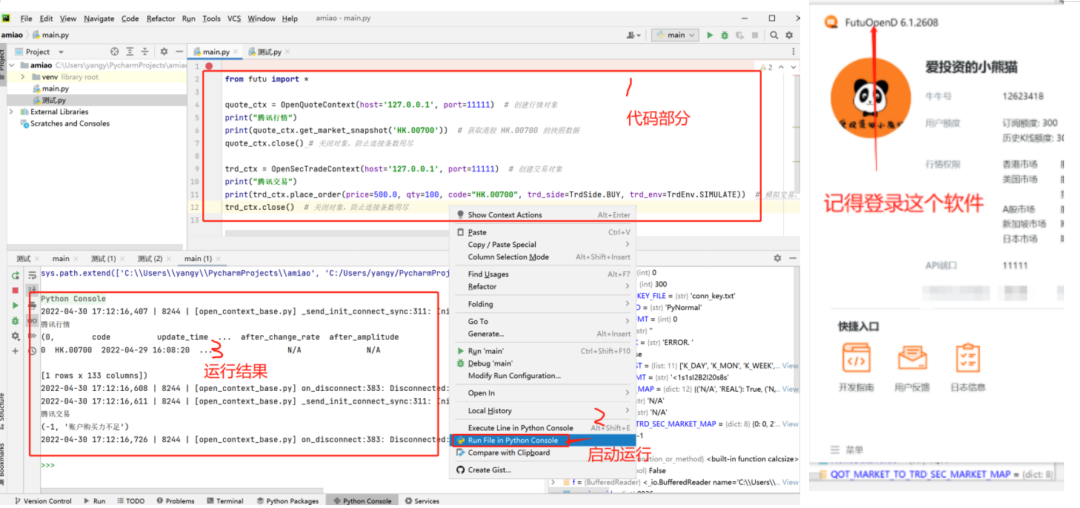1080x508 pixels.
Task: Open console settings gear icon
Action: [15, 336]
